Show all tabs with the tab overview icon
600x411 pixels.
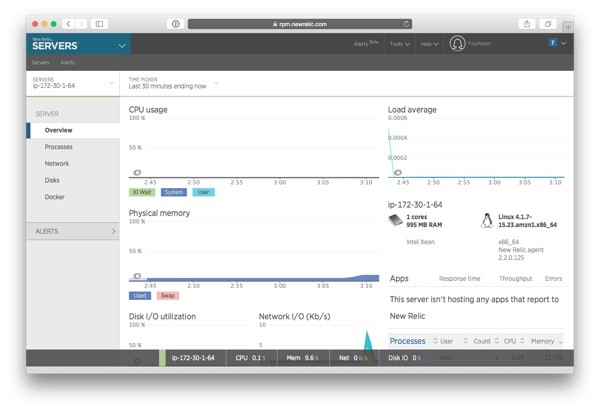[x=548, y=24]
